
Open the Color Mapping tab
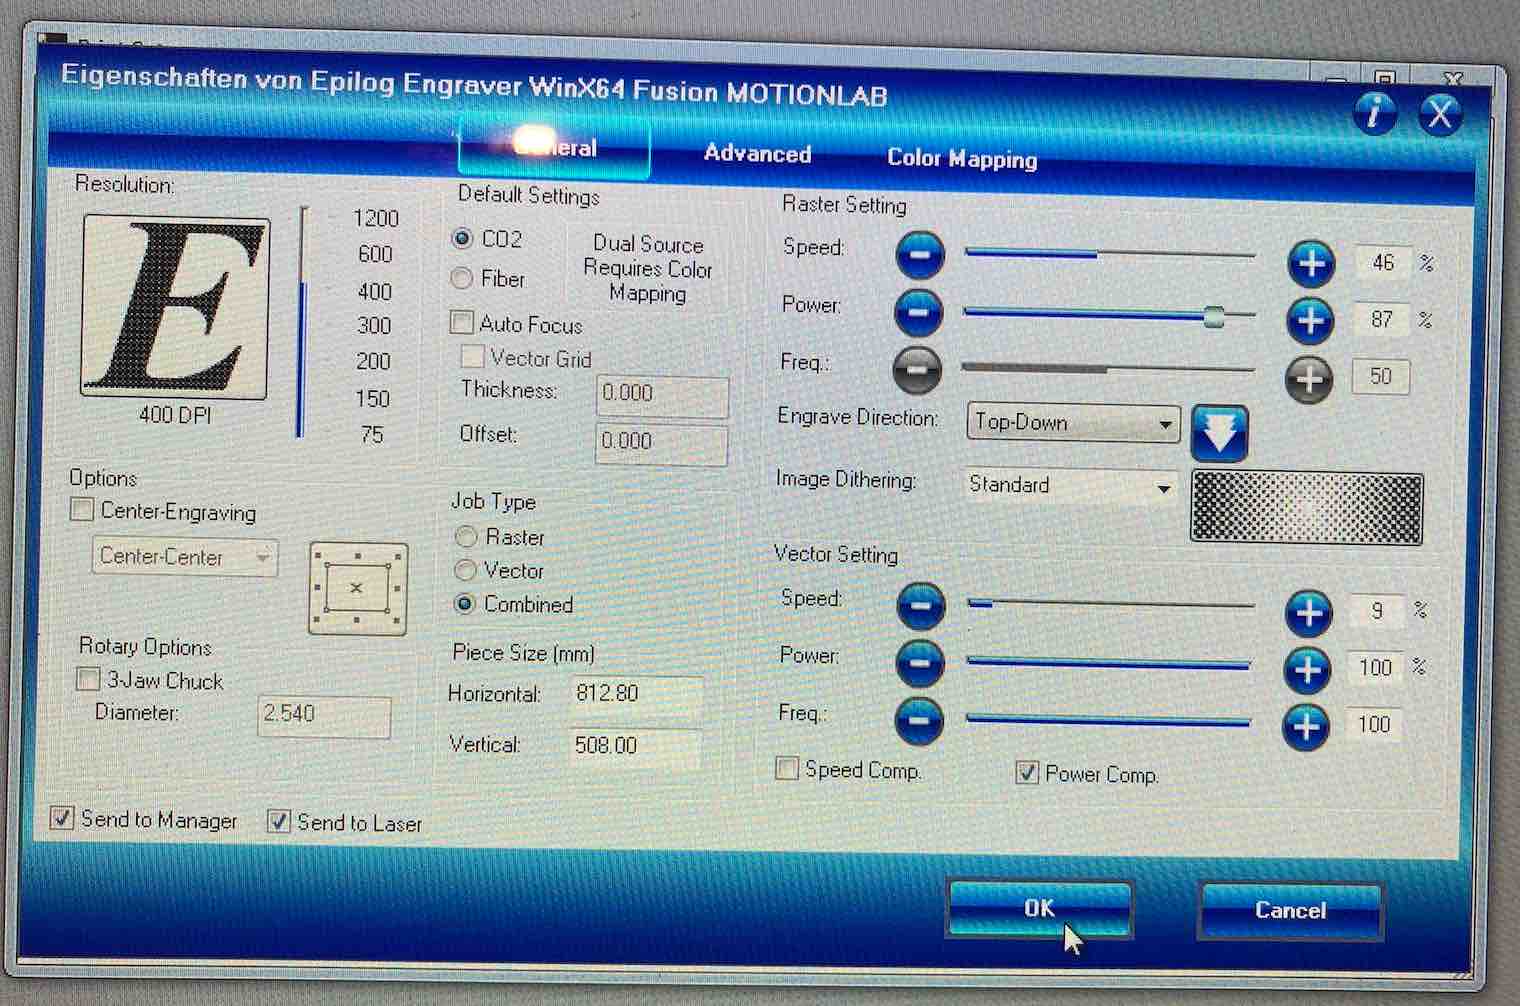pos(962,158)
